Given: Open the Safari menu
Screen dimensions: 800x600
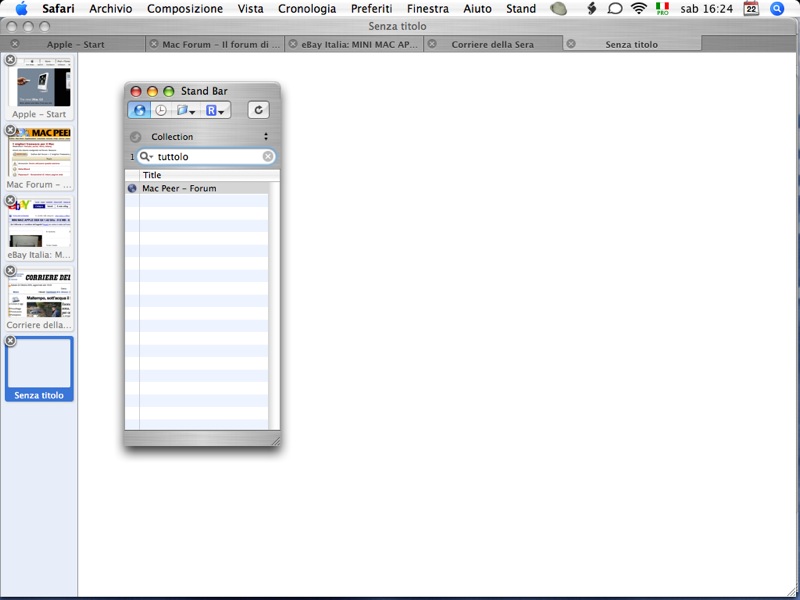Looking at the screenshot, I should pyautogui.click(x=58, y=9).
